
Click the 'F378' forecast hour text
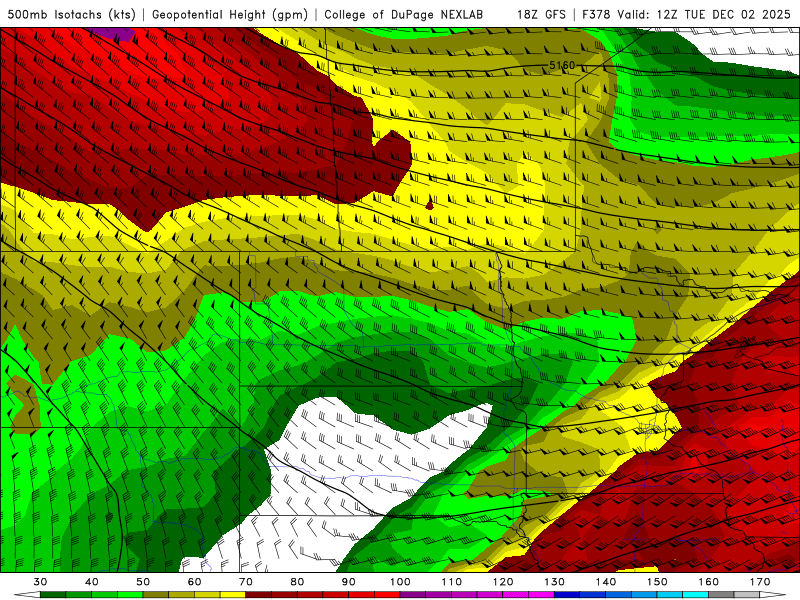pos(597,14)
